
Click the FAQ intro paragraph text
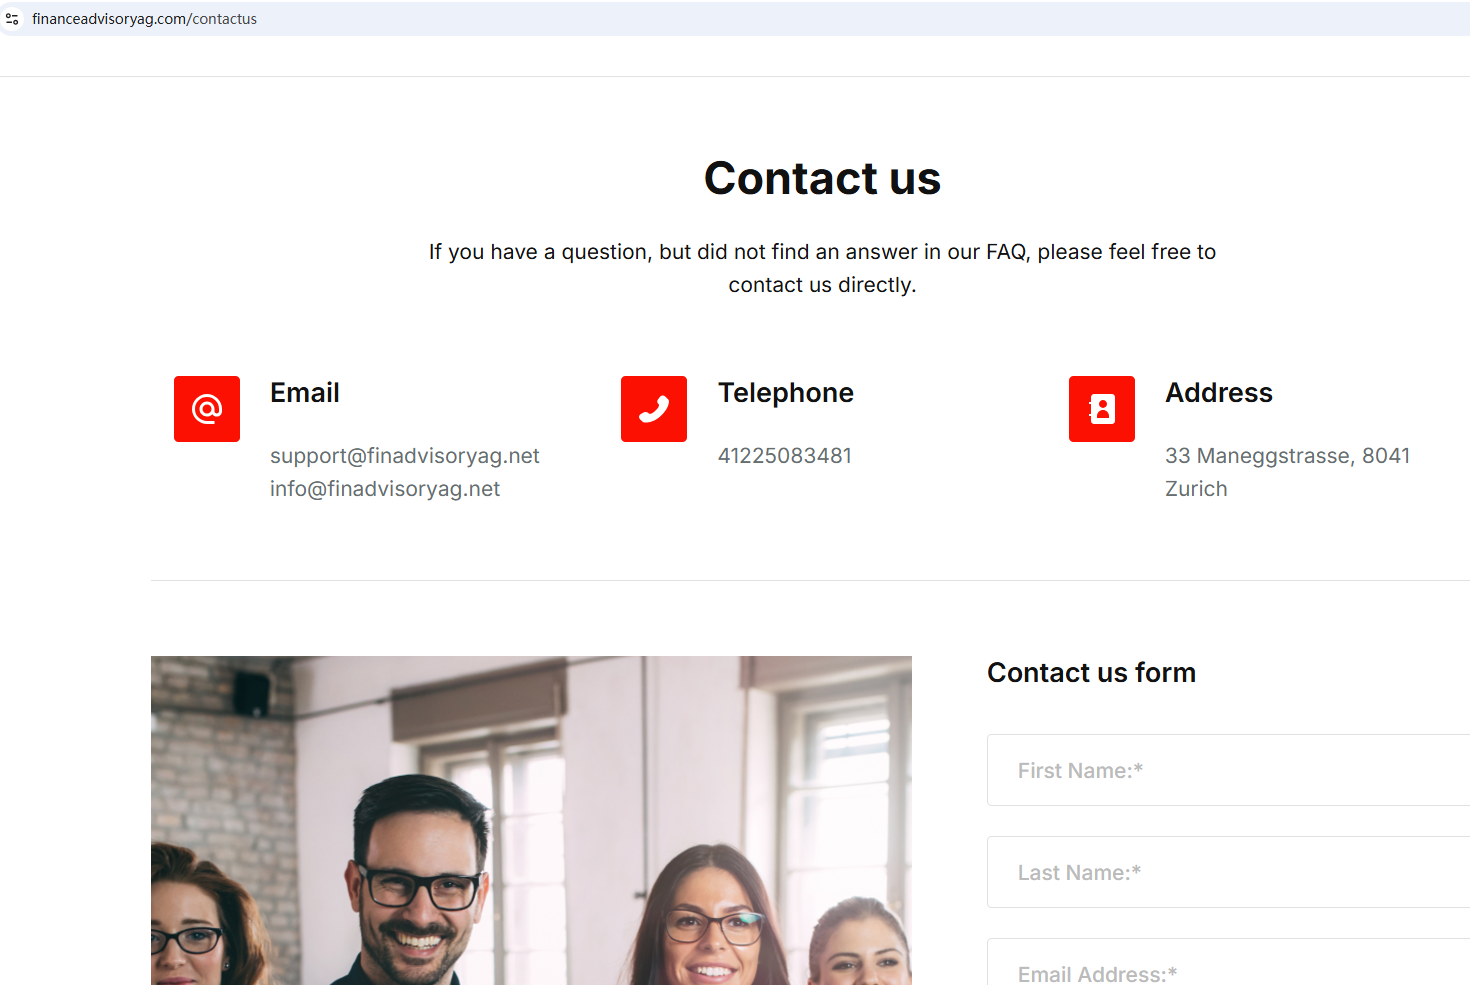click(x=822, y=268)
